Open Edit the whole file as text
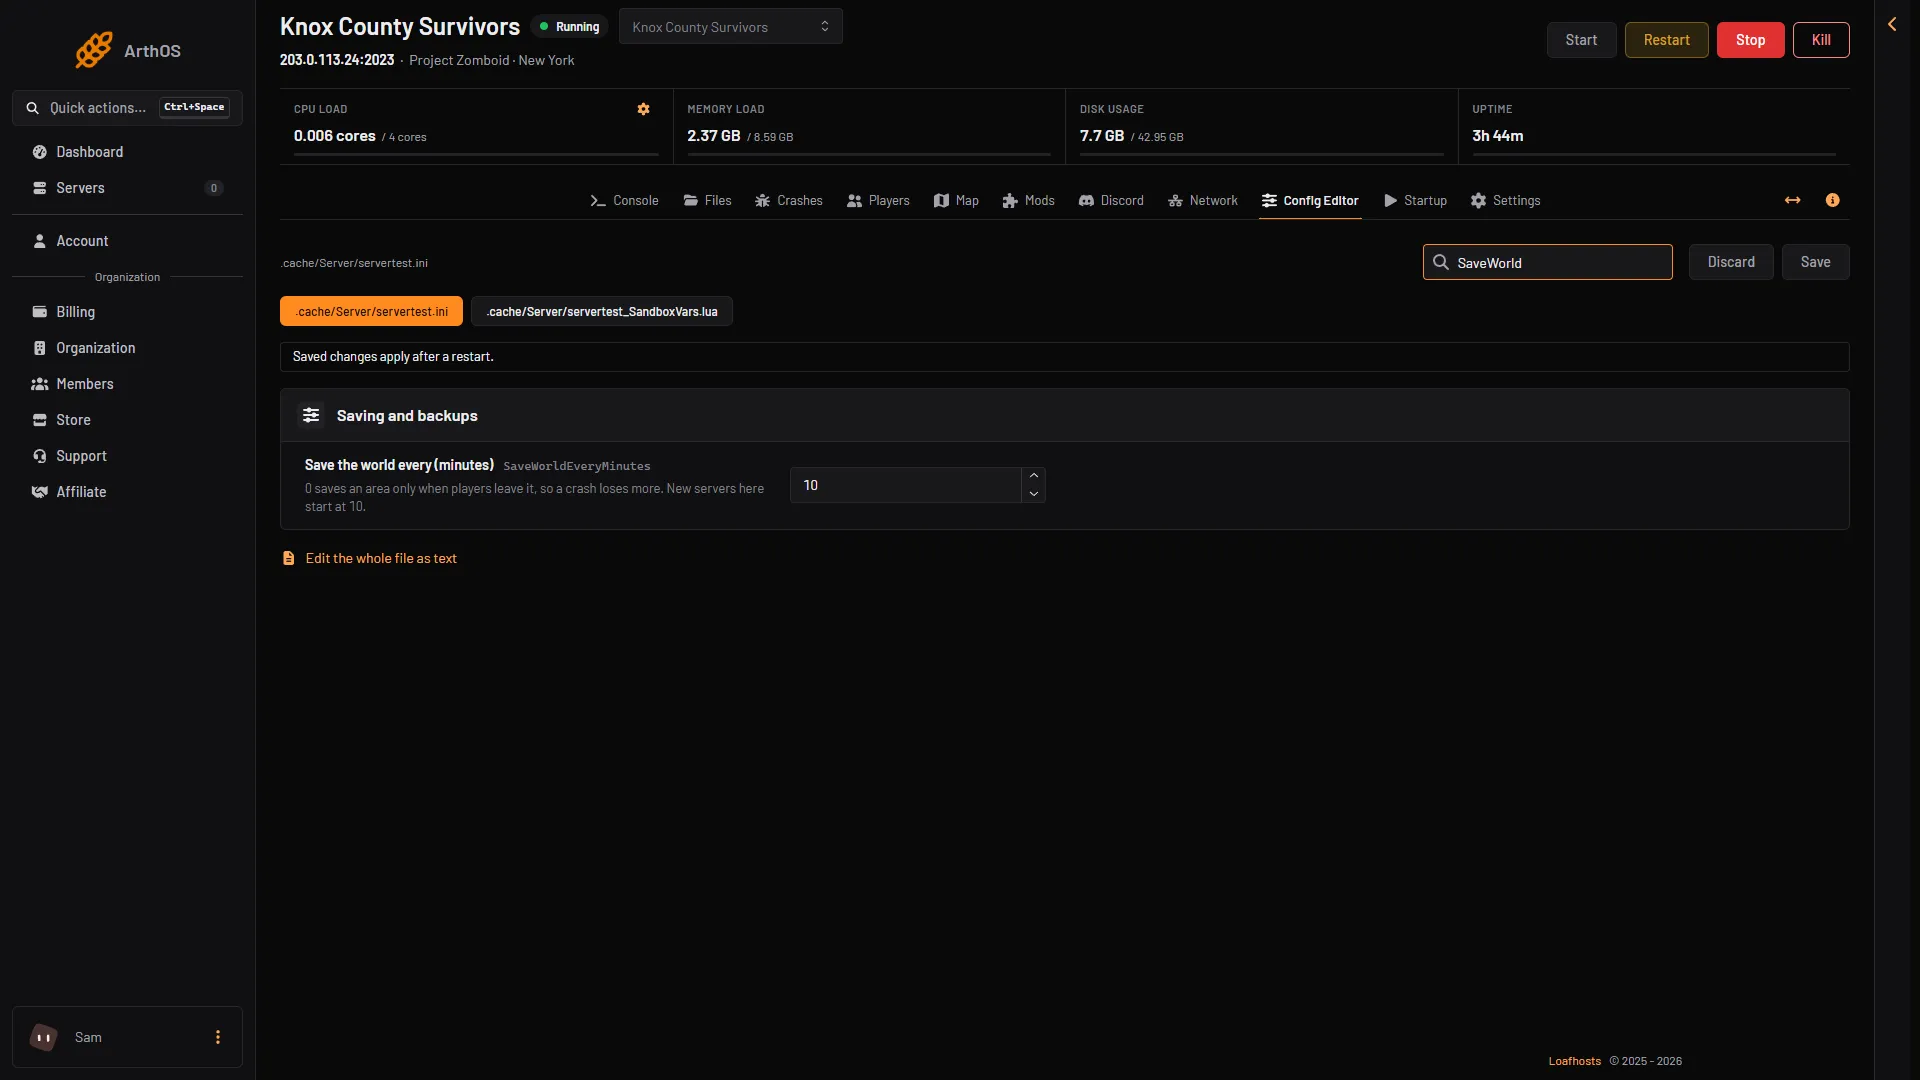 point(380,558)
